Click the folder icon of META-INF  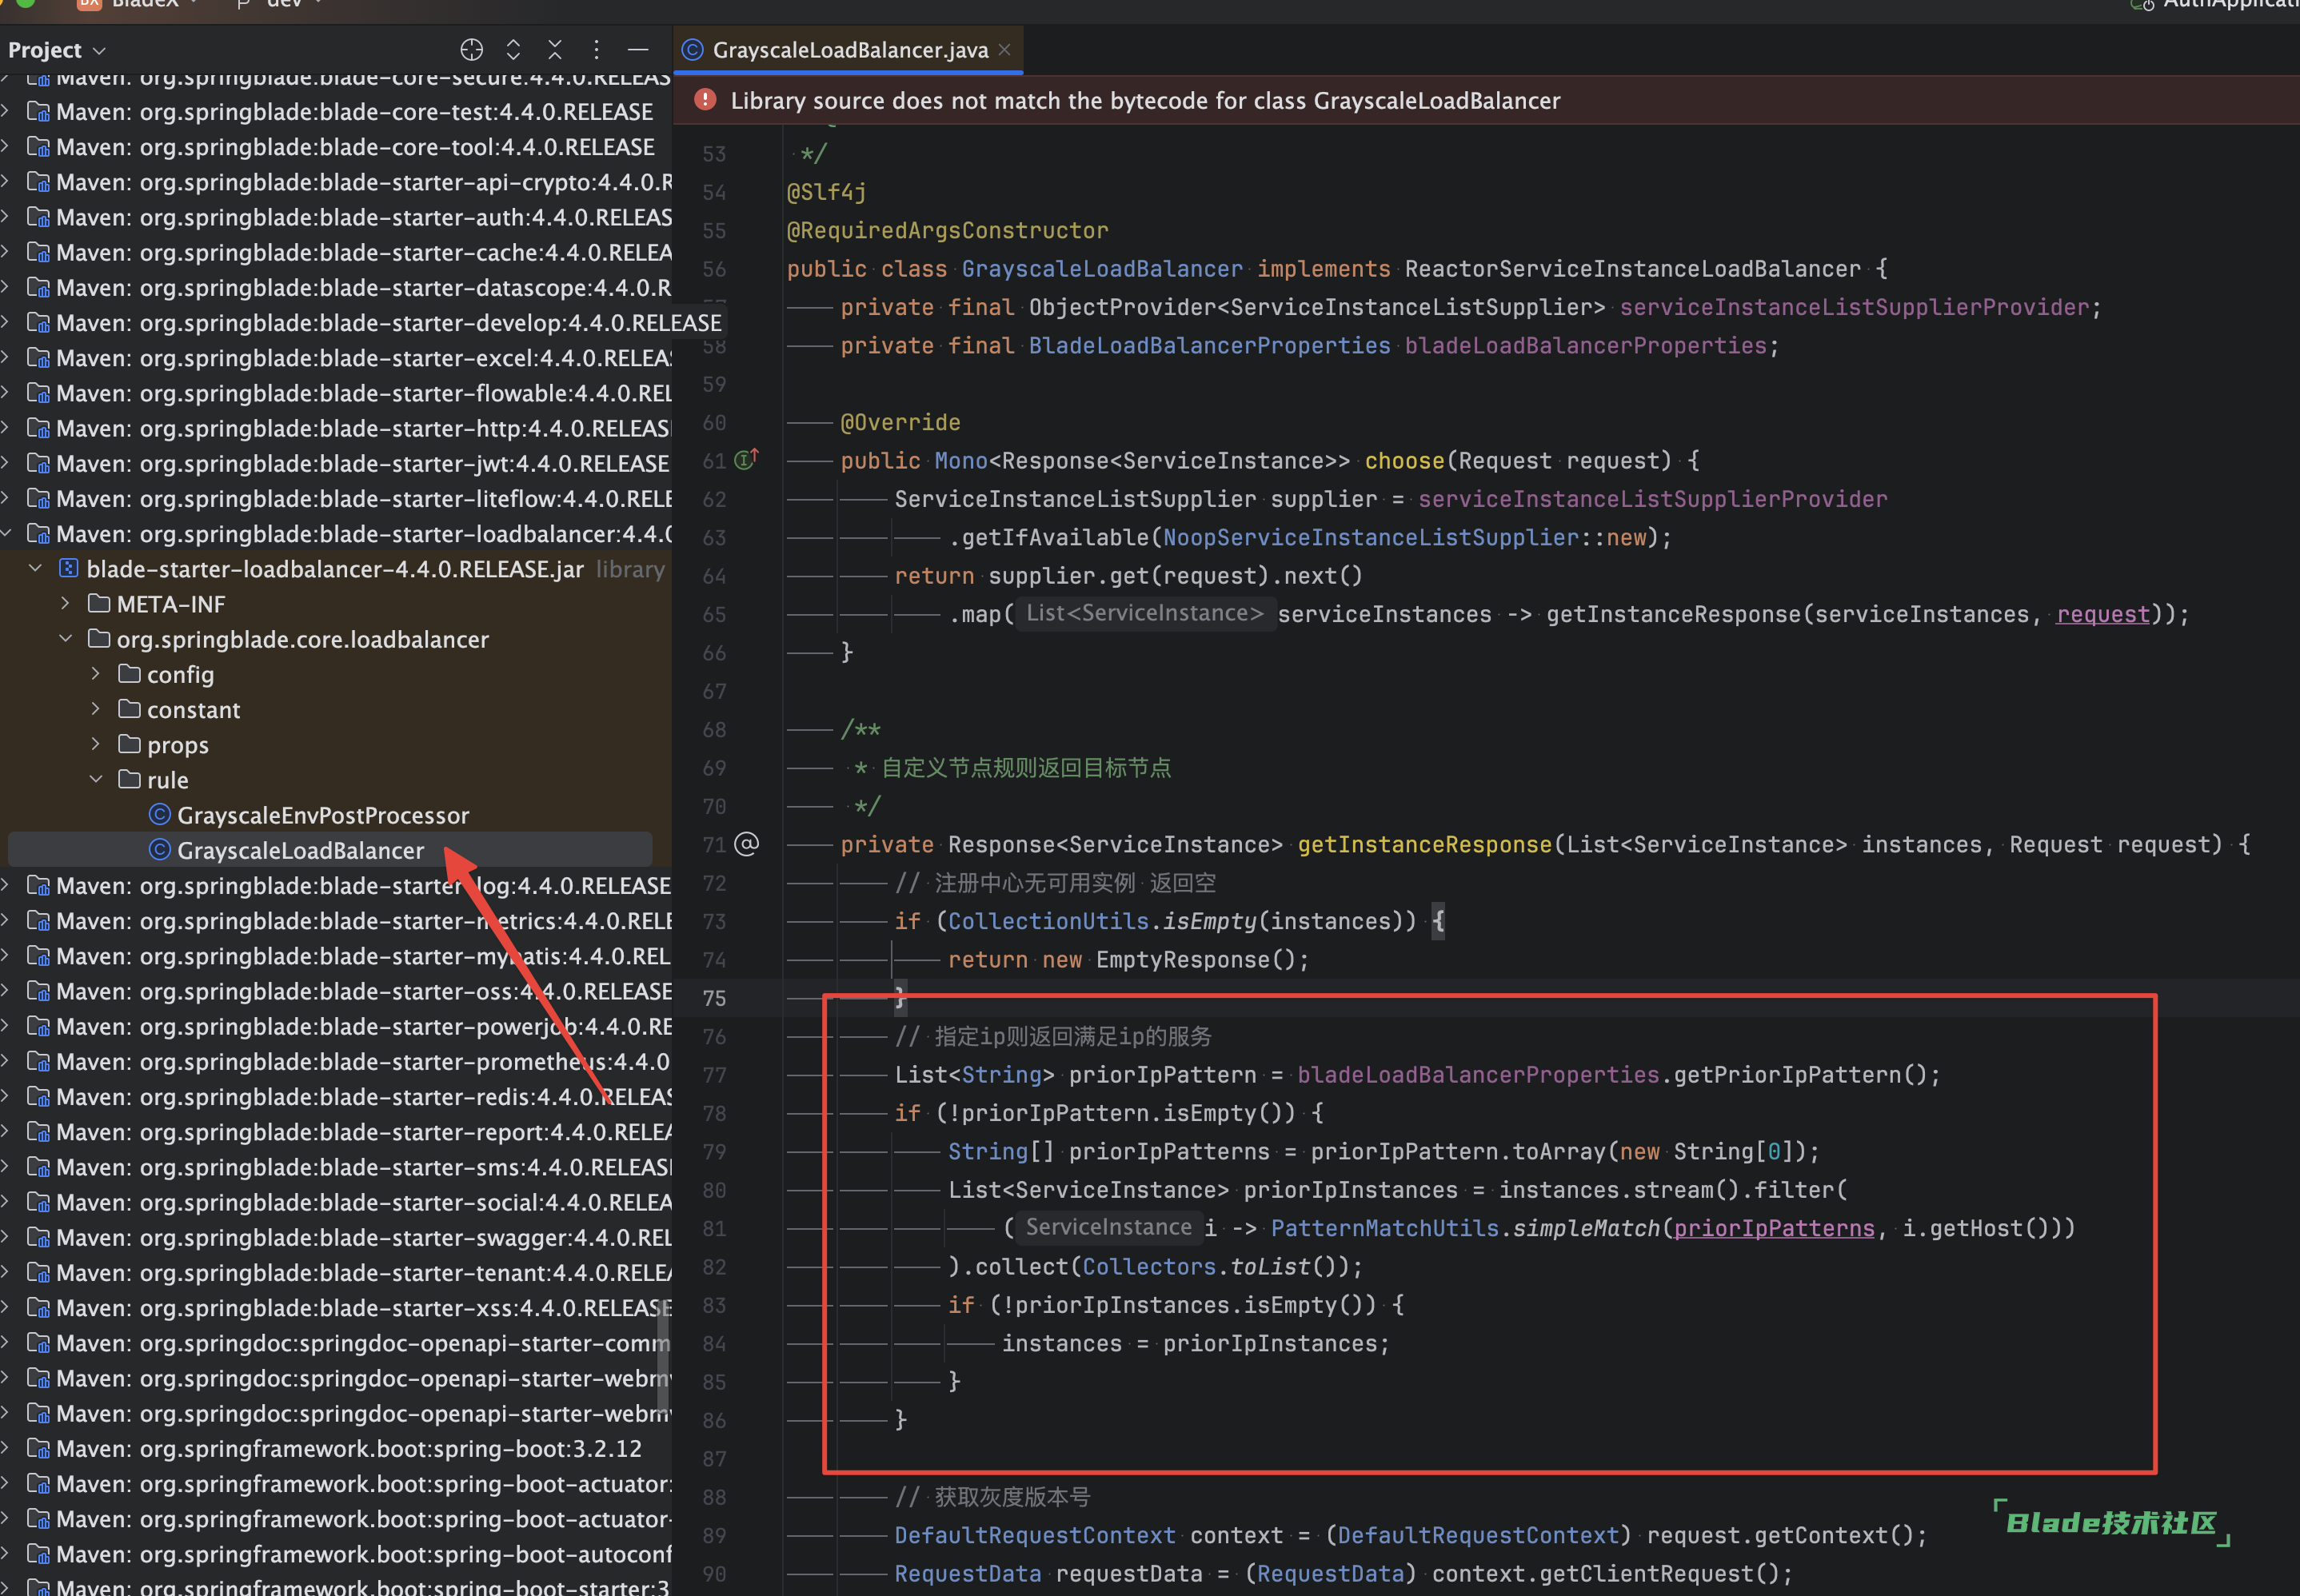pos(99,603)
